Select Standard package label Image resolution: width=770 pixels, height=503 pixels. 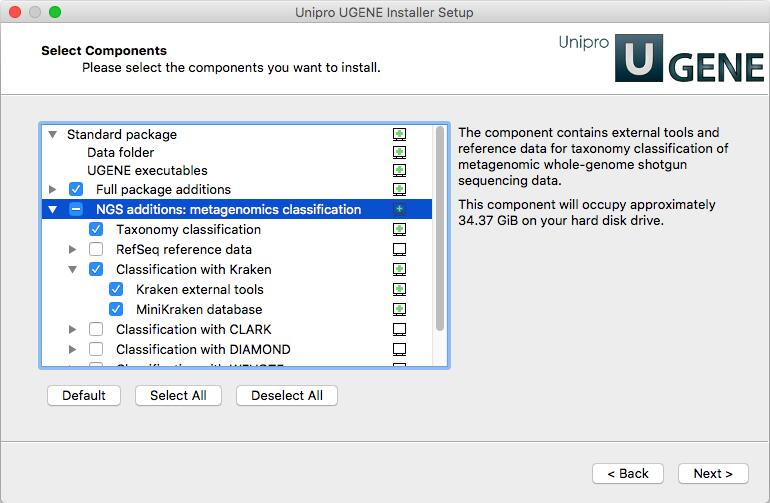pyautogui.click(x=122, y=135)
